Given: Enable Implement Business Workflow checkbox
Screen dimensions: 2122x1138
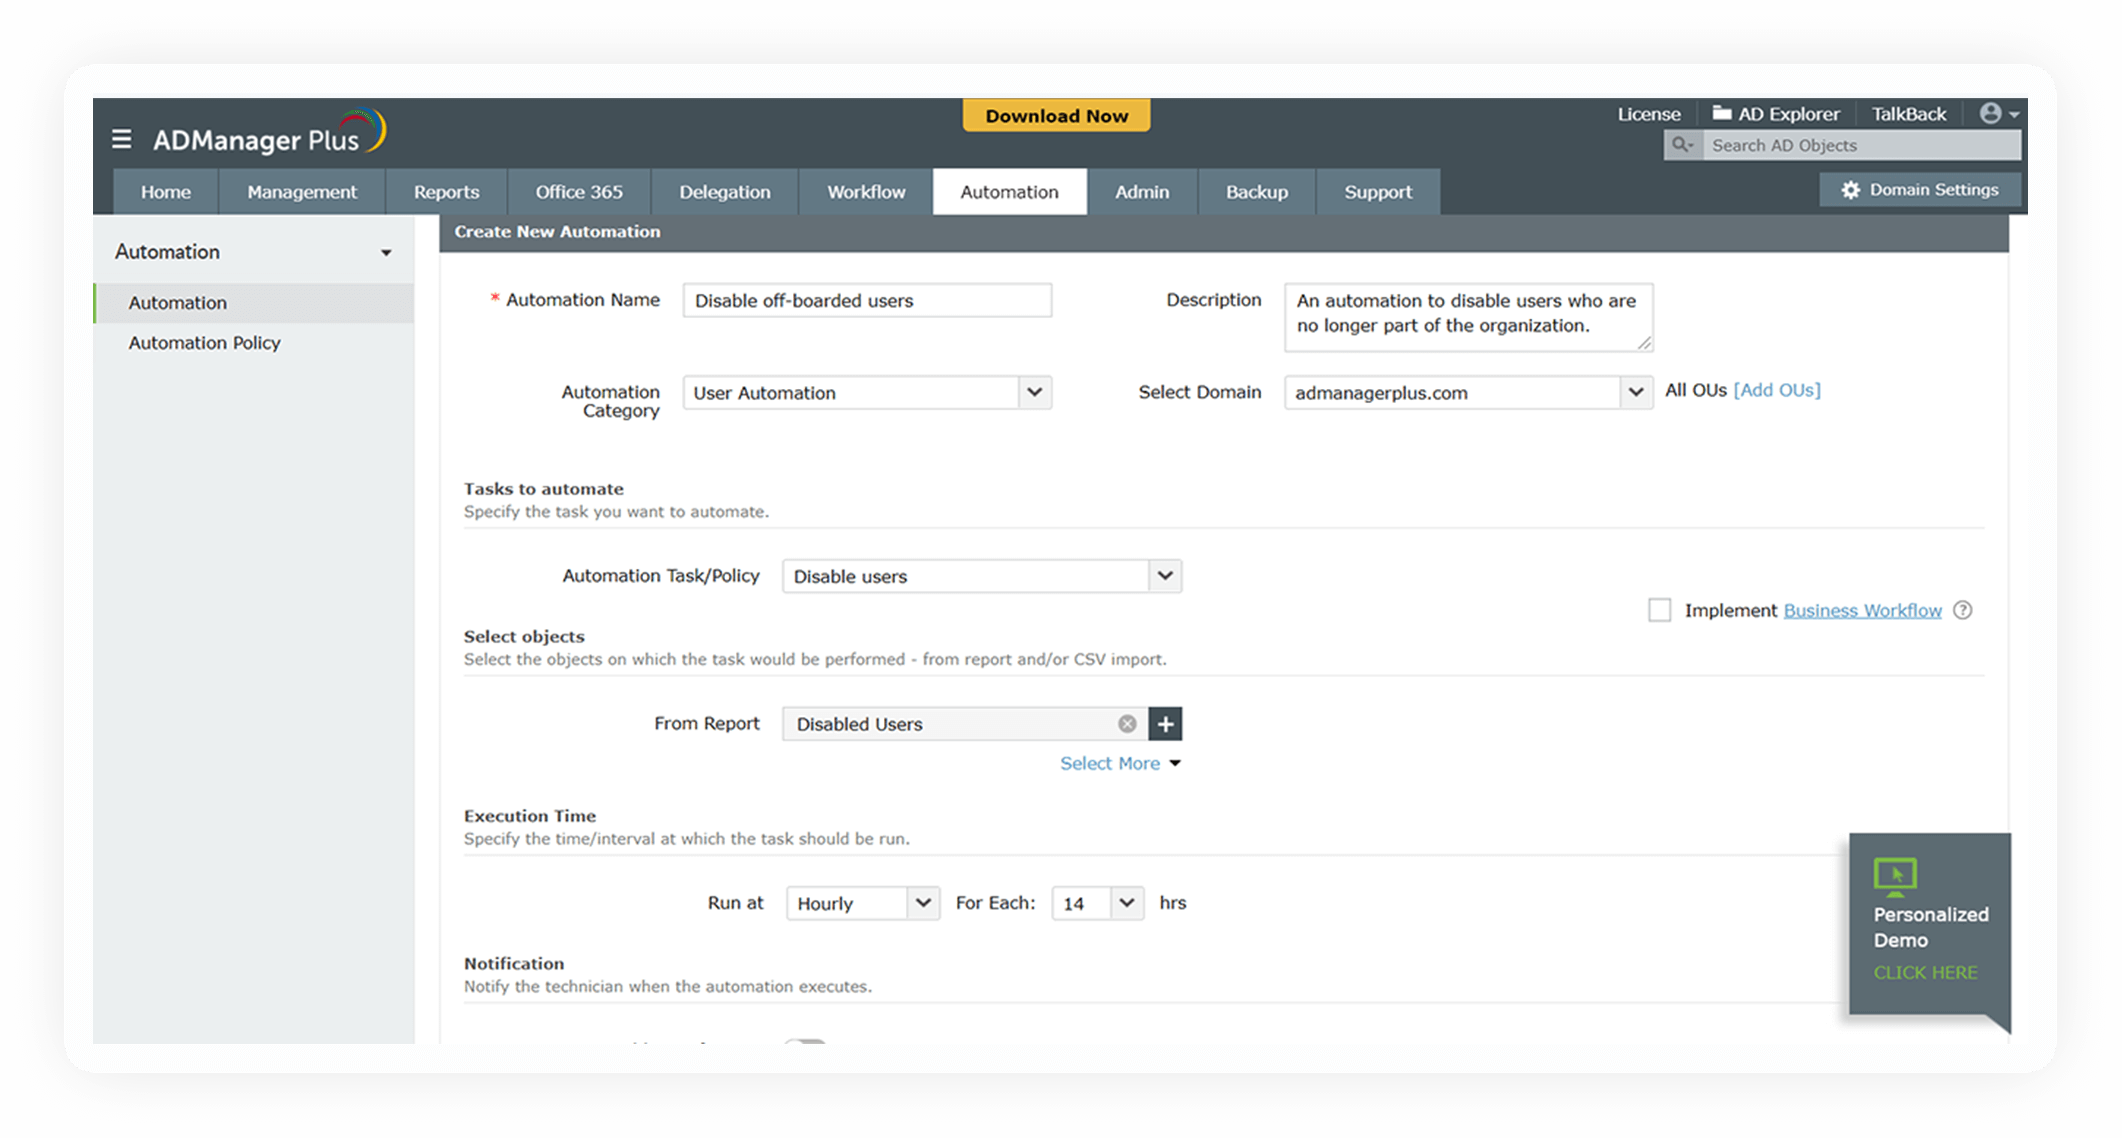Looking at the screenshot, I should point(1659,610).
